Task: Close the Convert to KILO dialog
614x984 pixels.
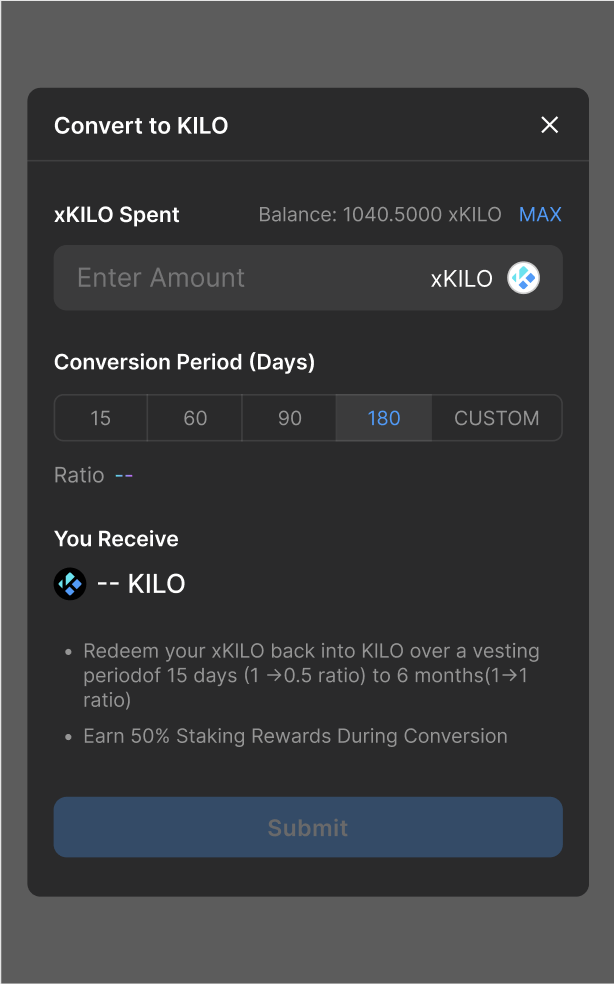Action: [x=549, y=125]
